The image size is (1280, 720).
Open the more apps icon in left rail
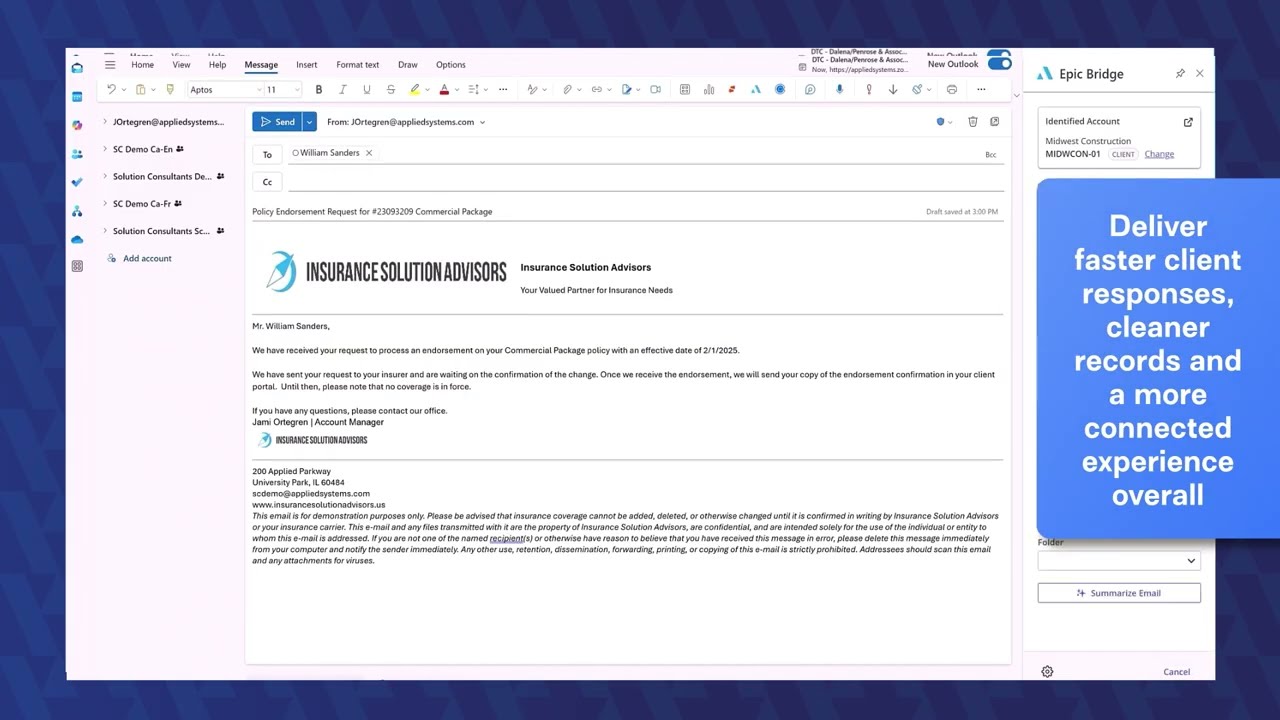(x=77, y=266)
